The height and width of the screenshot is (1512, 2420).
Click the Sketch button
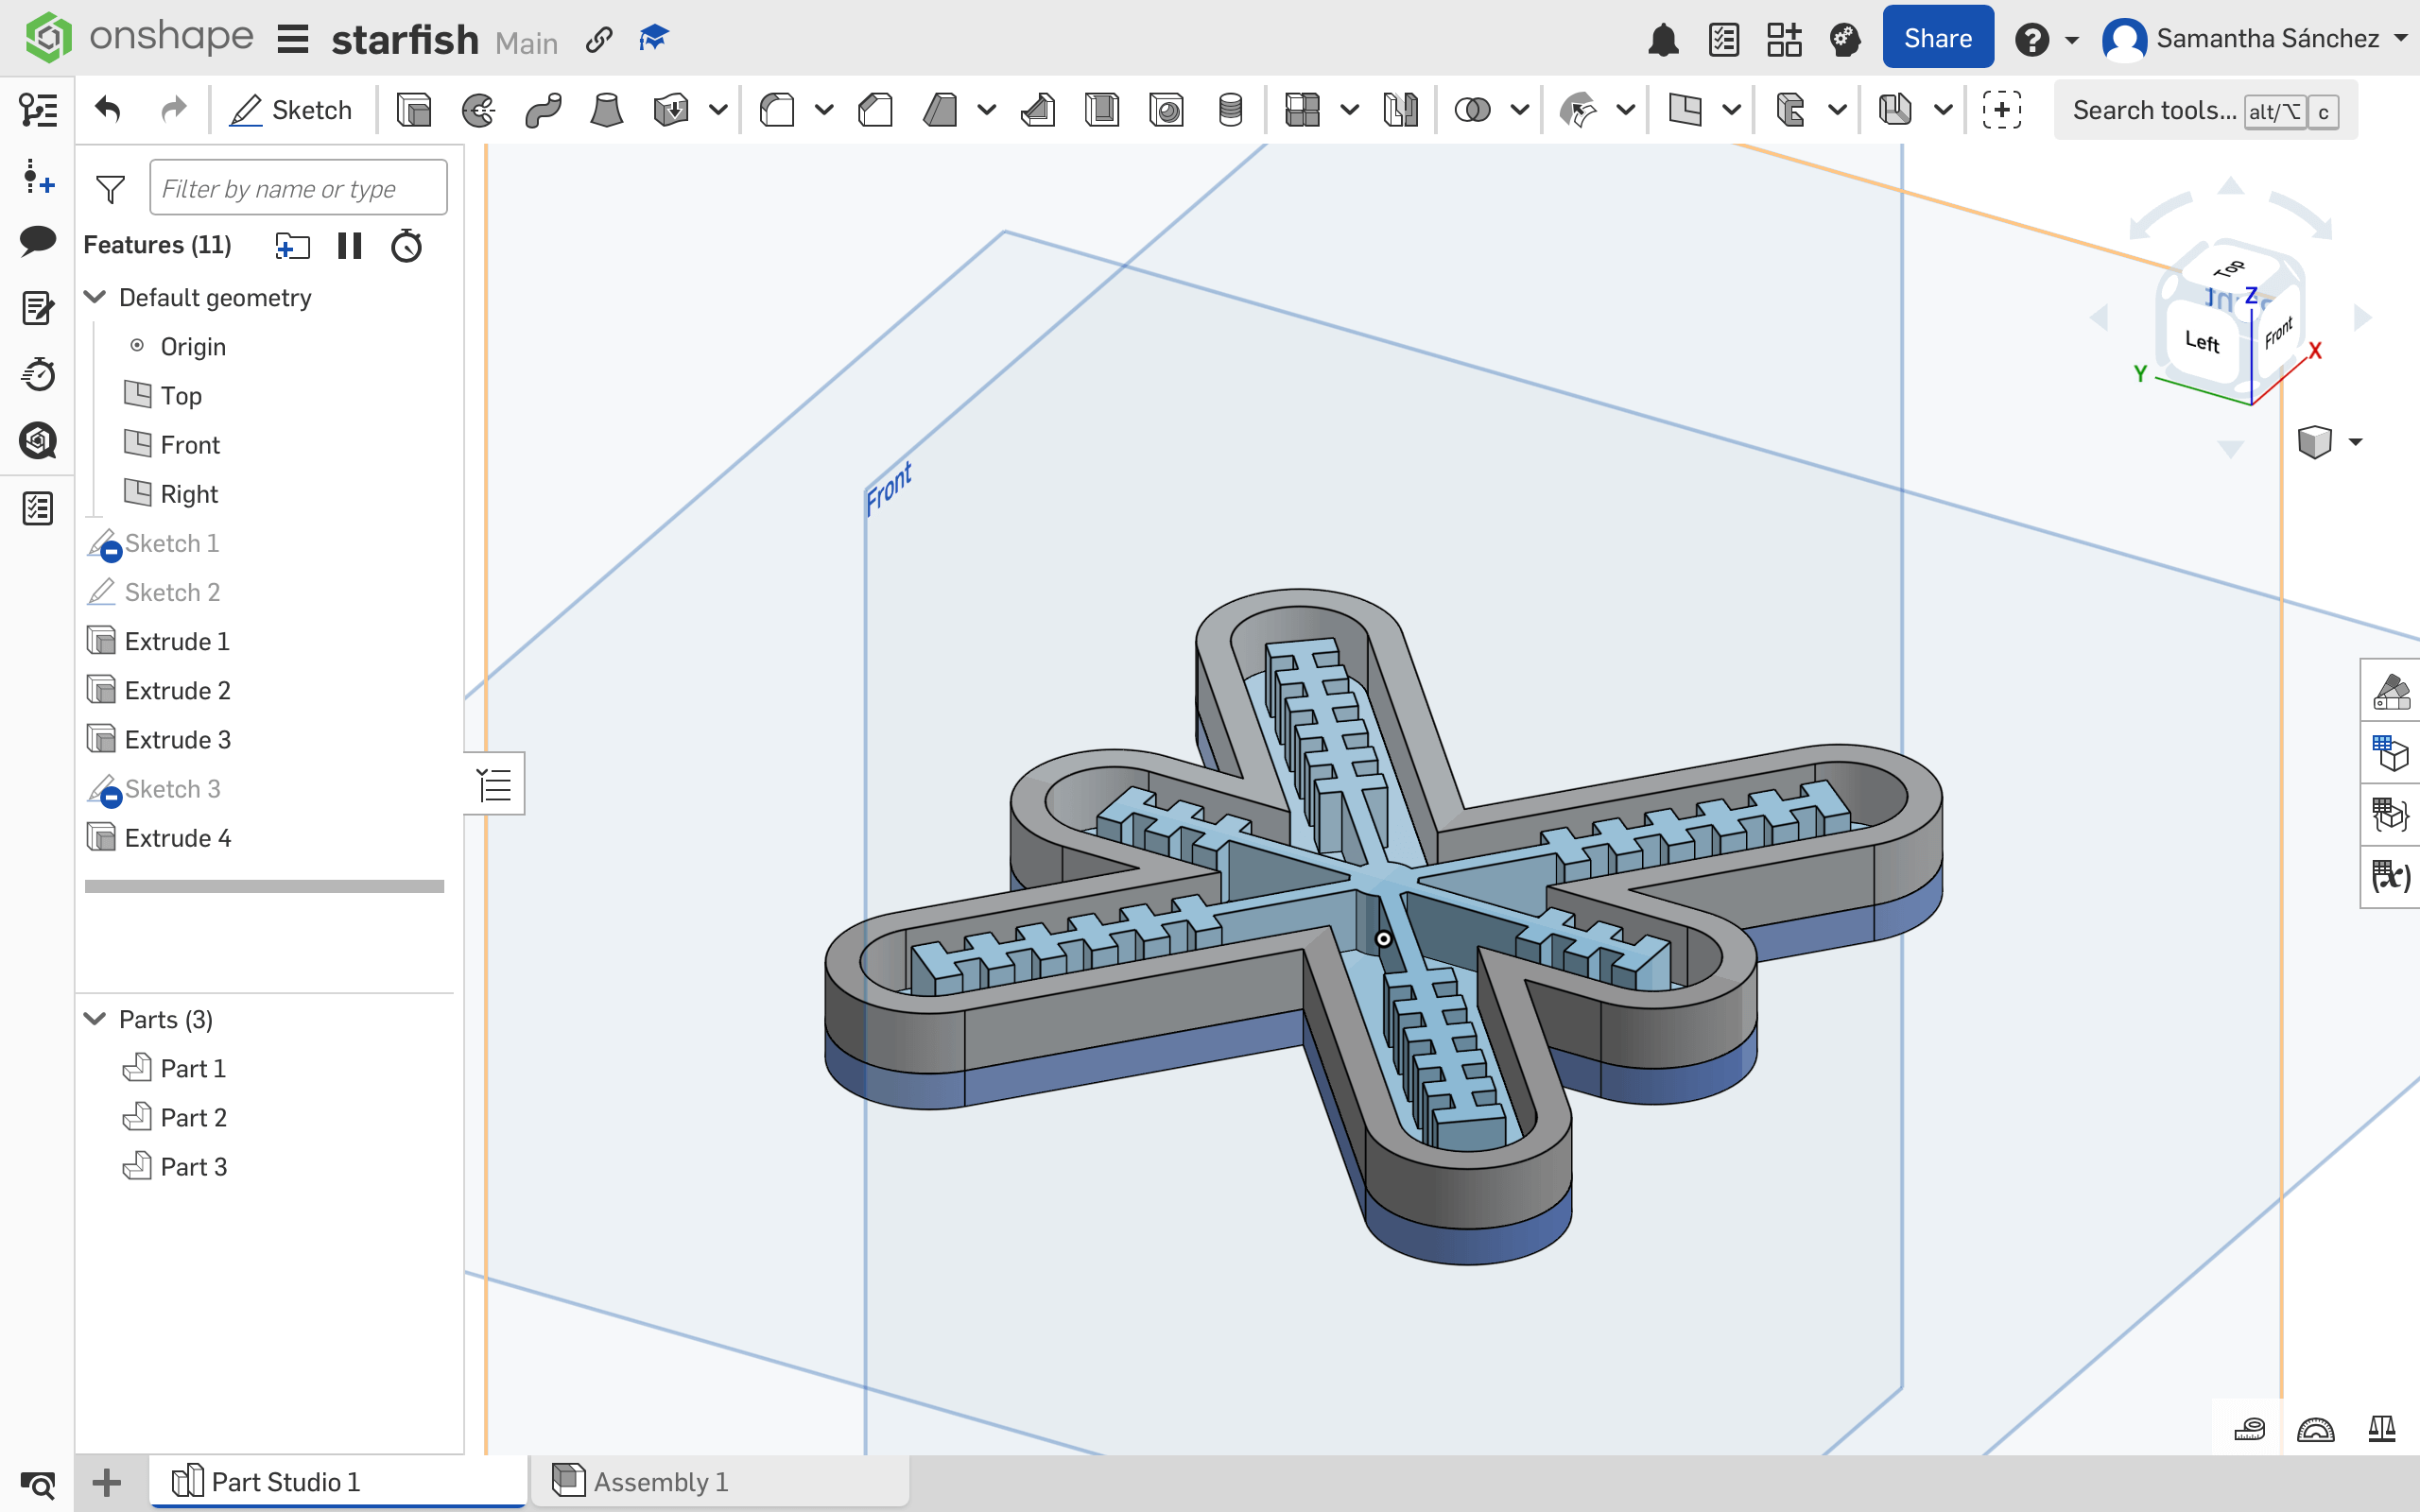click(291, 110)
